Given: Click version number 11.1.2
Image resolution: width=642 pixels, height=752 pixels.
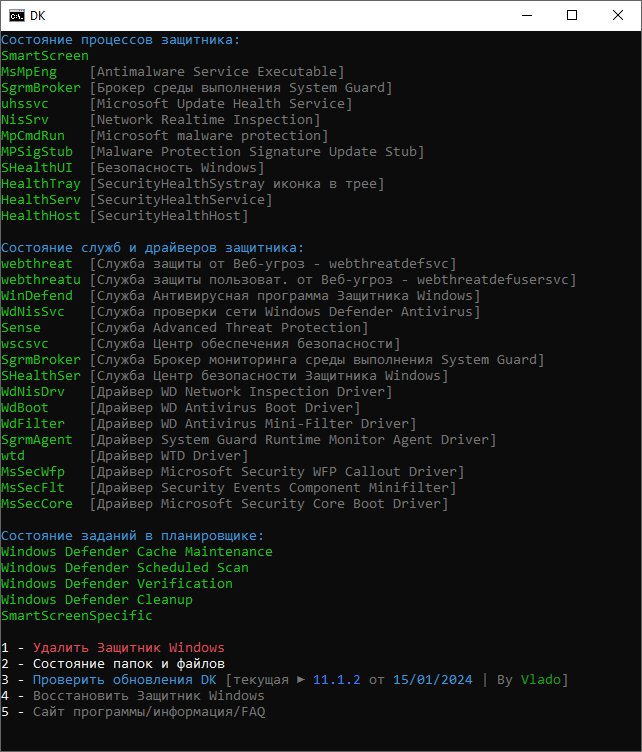Looking at the screenshot, I should coord(337,680).
